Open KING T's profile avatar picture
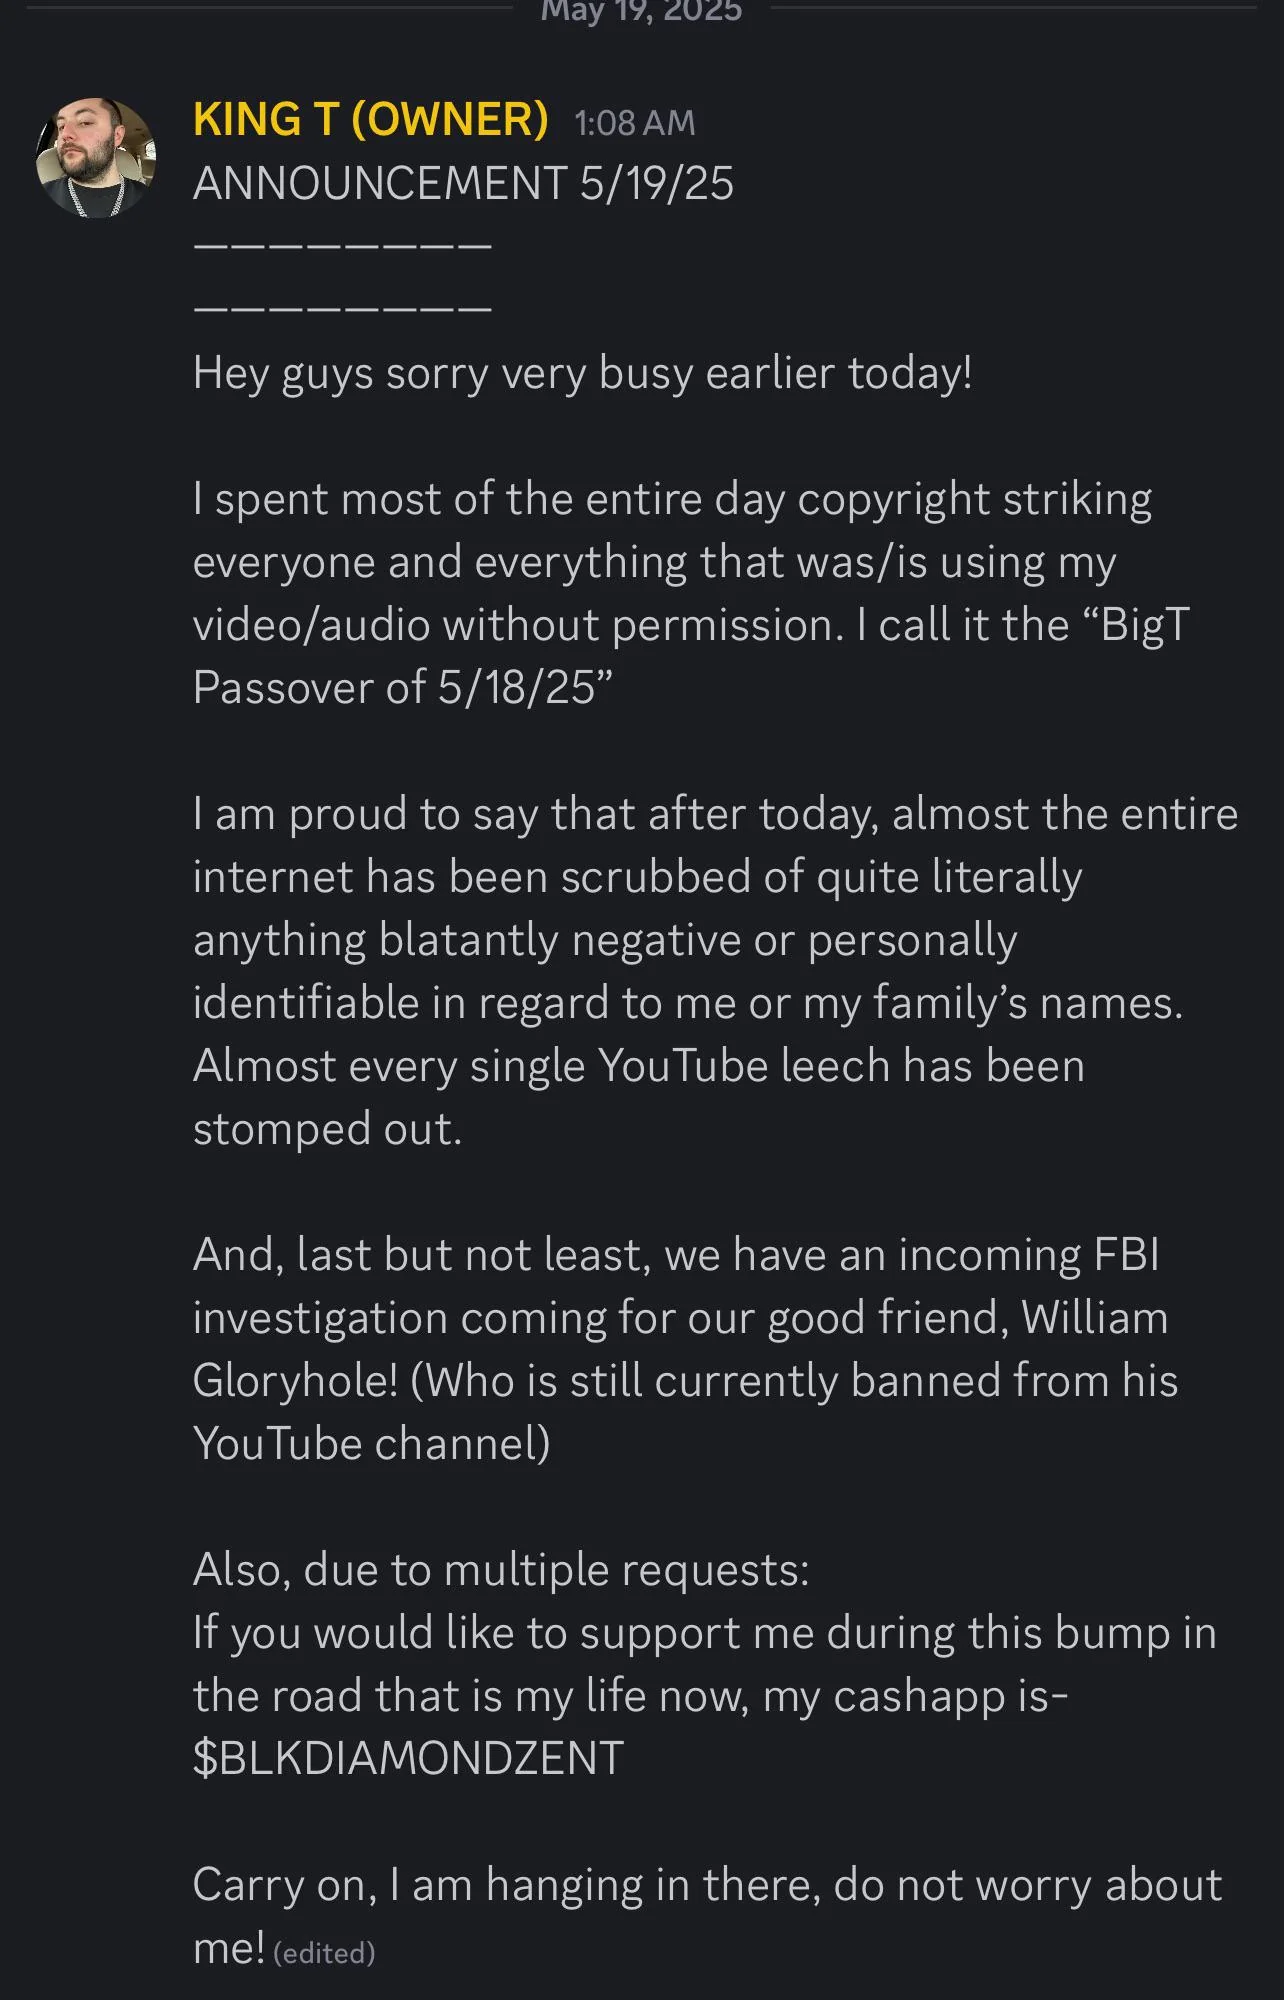The height and width of the screenshot is (2000, 1284). 96,157
